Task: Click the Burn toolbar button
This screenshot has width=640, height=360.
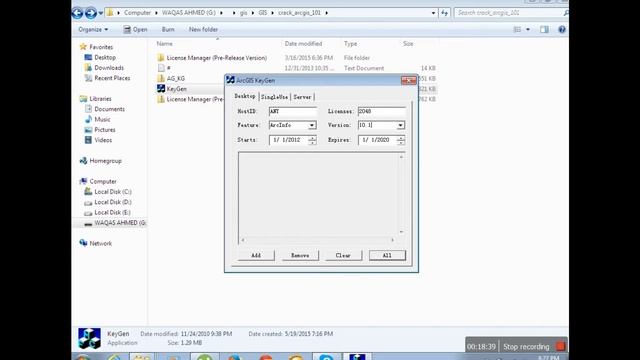Action: (x=168, y=29)
